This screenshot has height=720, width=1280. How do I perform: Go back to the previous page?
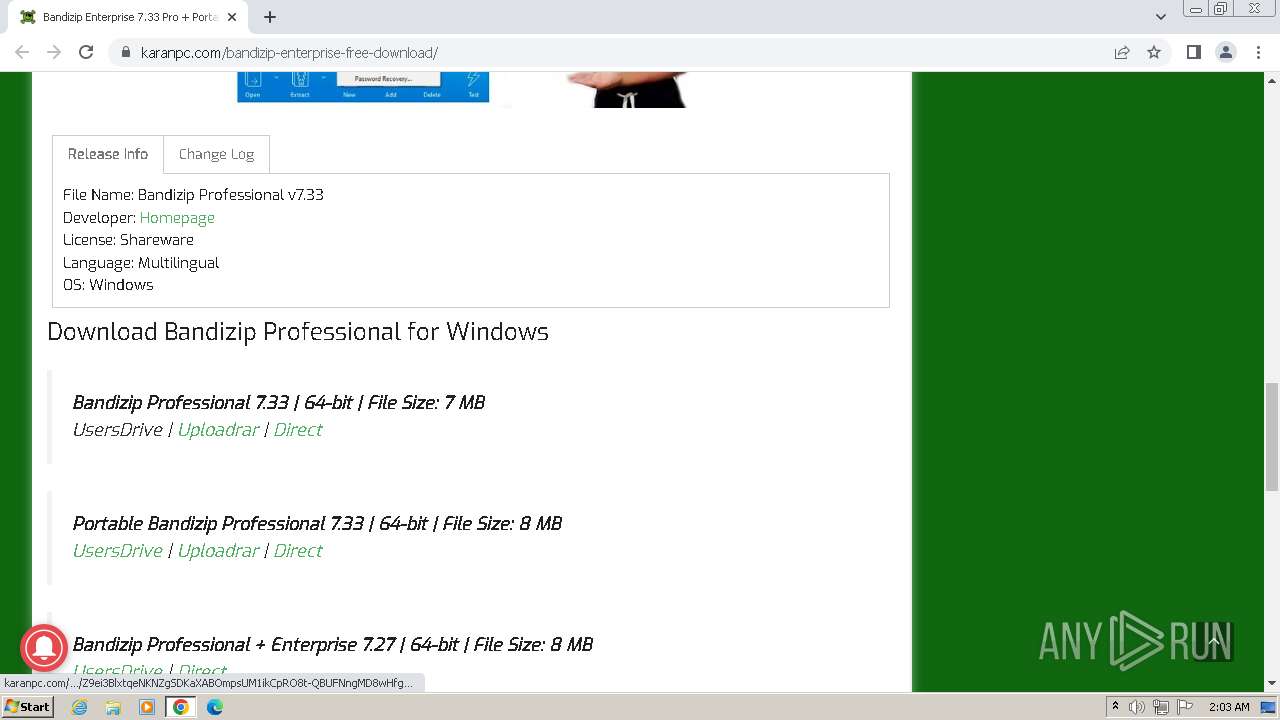tap(22, 52)
